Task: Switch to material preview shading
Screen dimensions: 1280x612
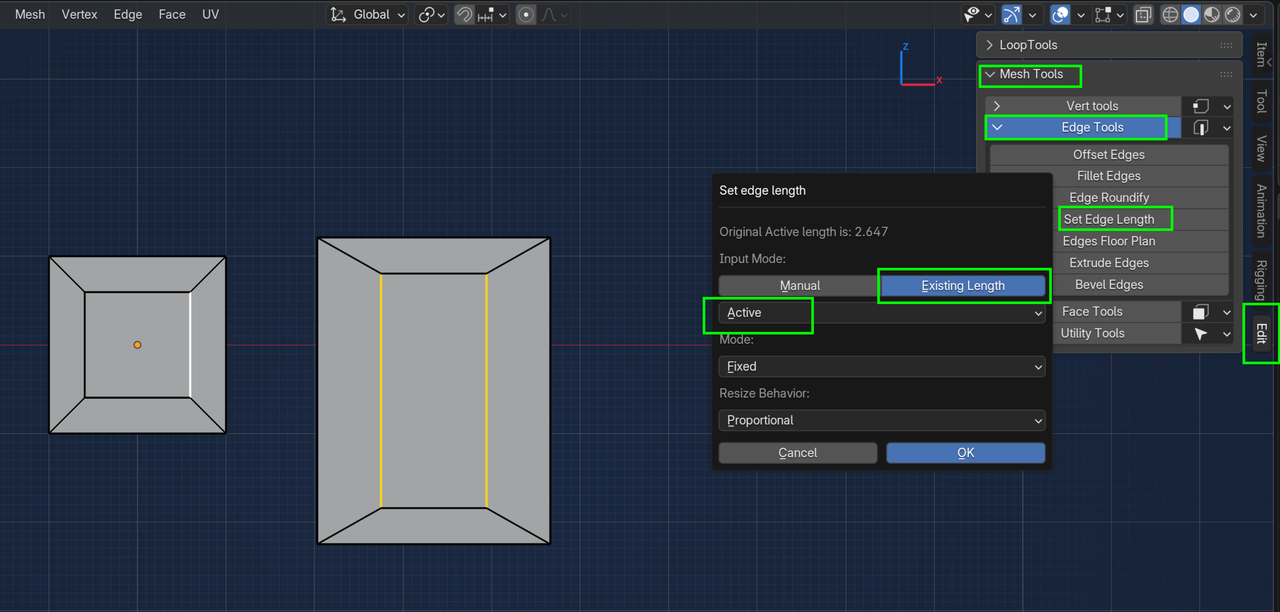Action: (1212, 15)
